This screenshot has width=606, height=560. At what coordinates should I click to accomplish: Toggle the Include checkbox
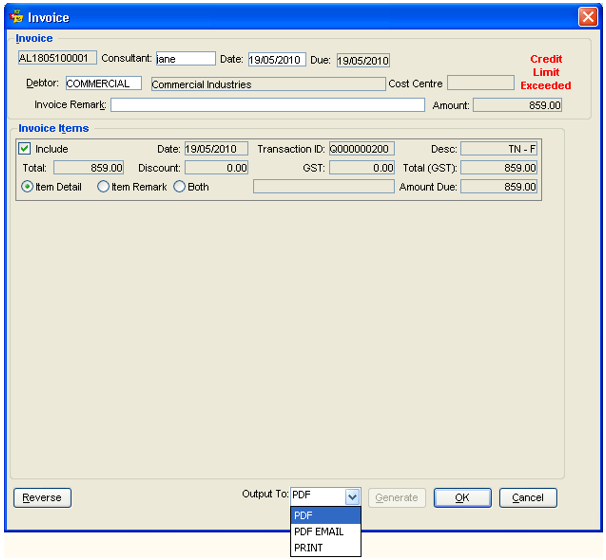pos(25,148)
